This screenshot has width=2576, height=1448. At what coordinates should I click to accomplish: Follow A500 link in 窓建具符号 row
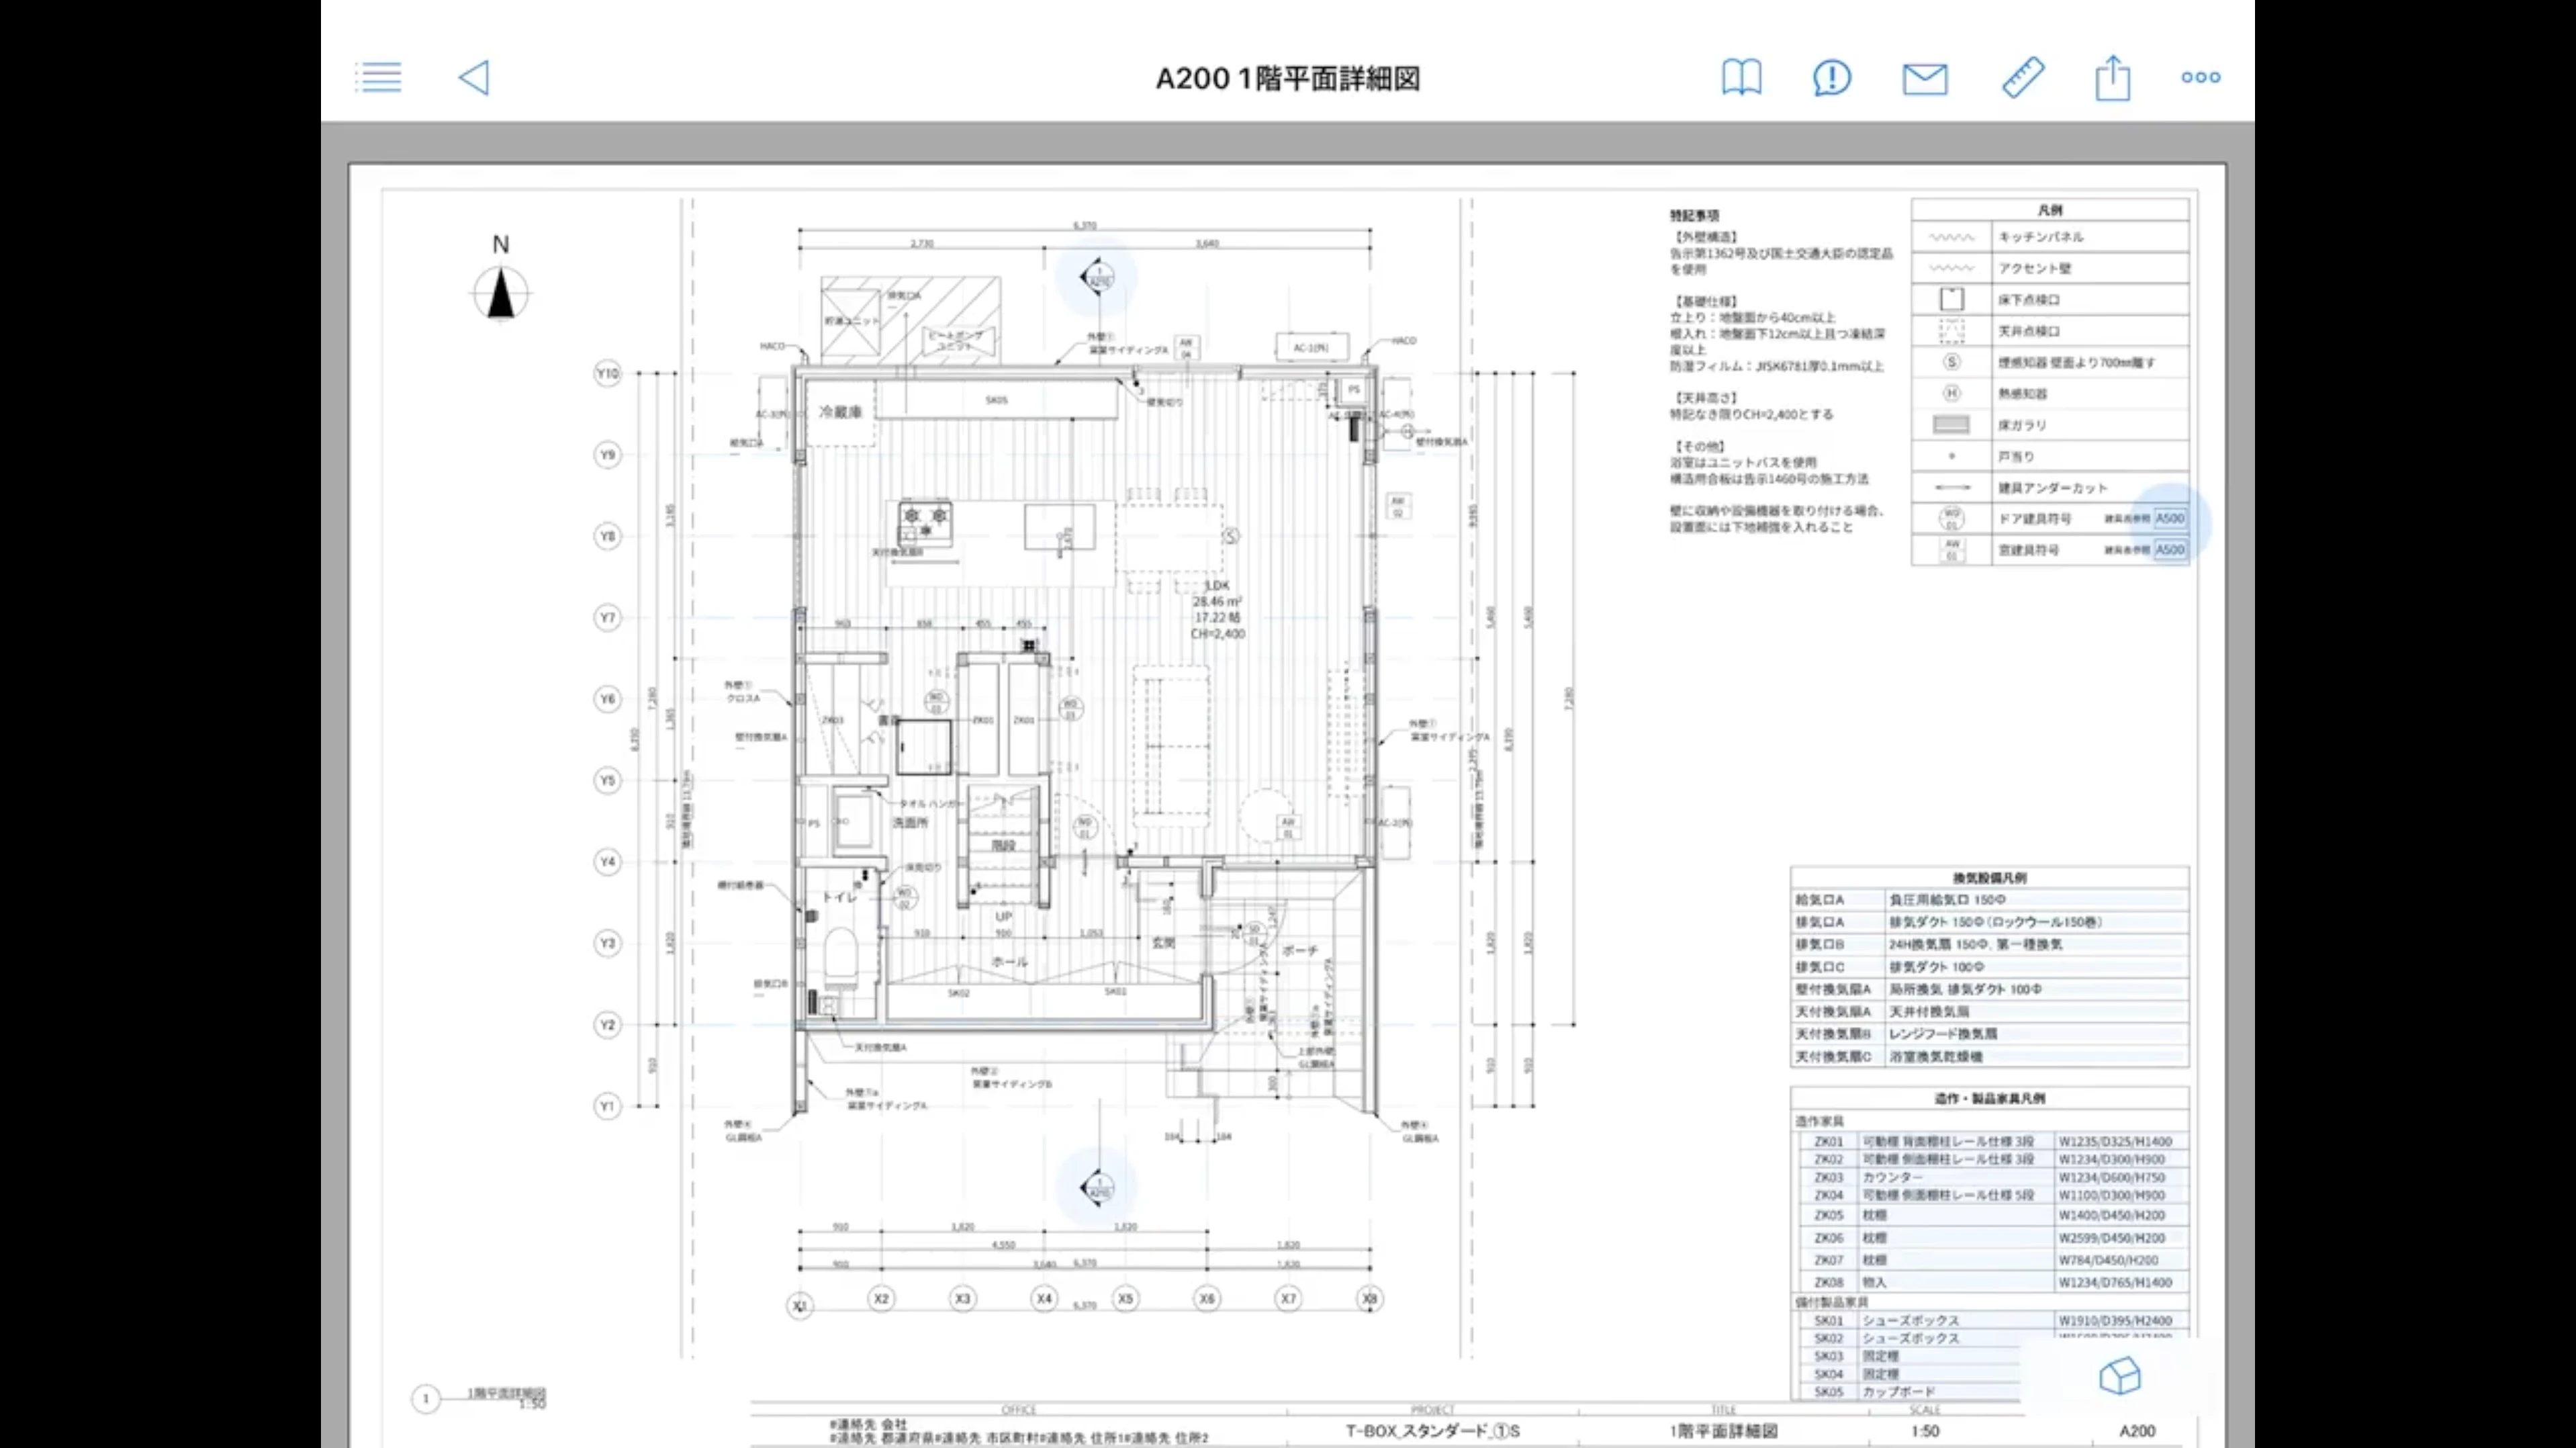click(2169, 550)
